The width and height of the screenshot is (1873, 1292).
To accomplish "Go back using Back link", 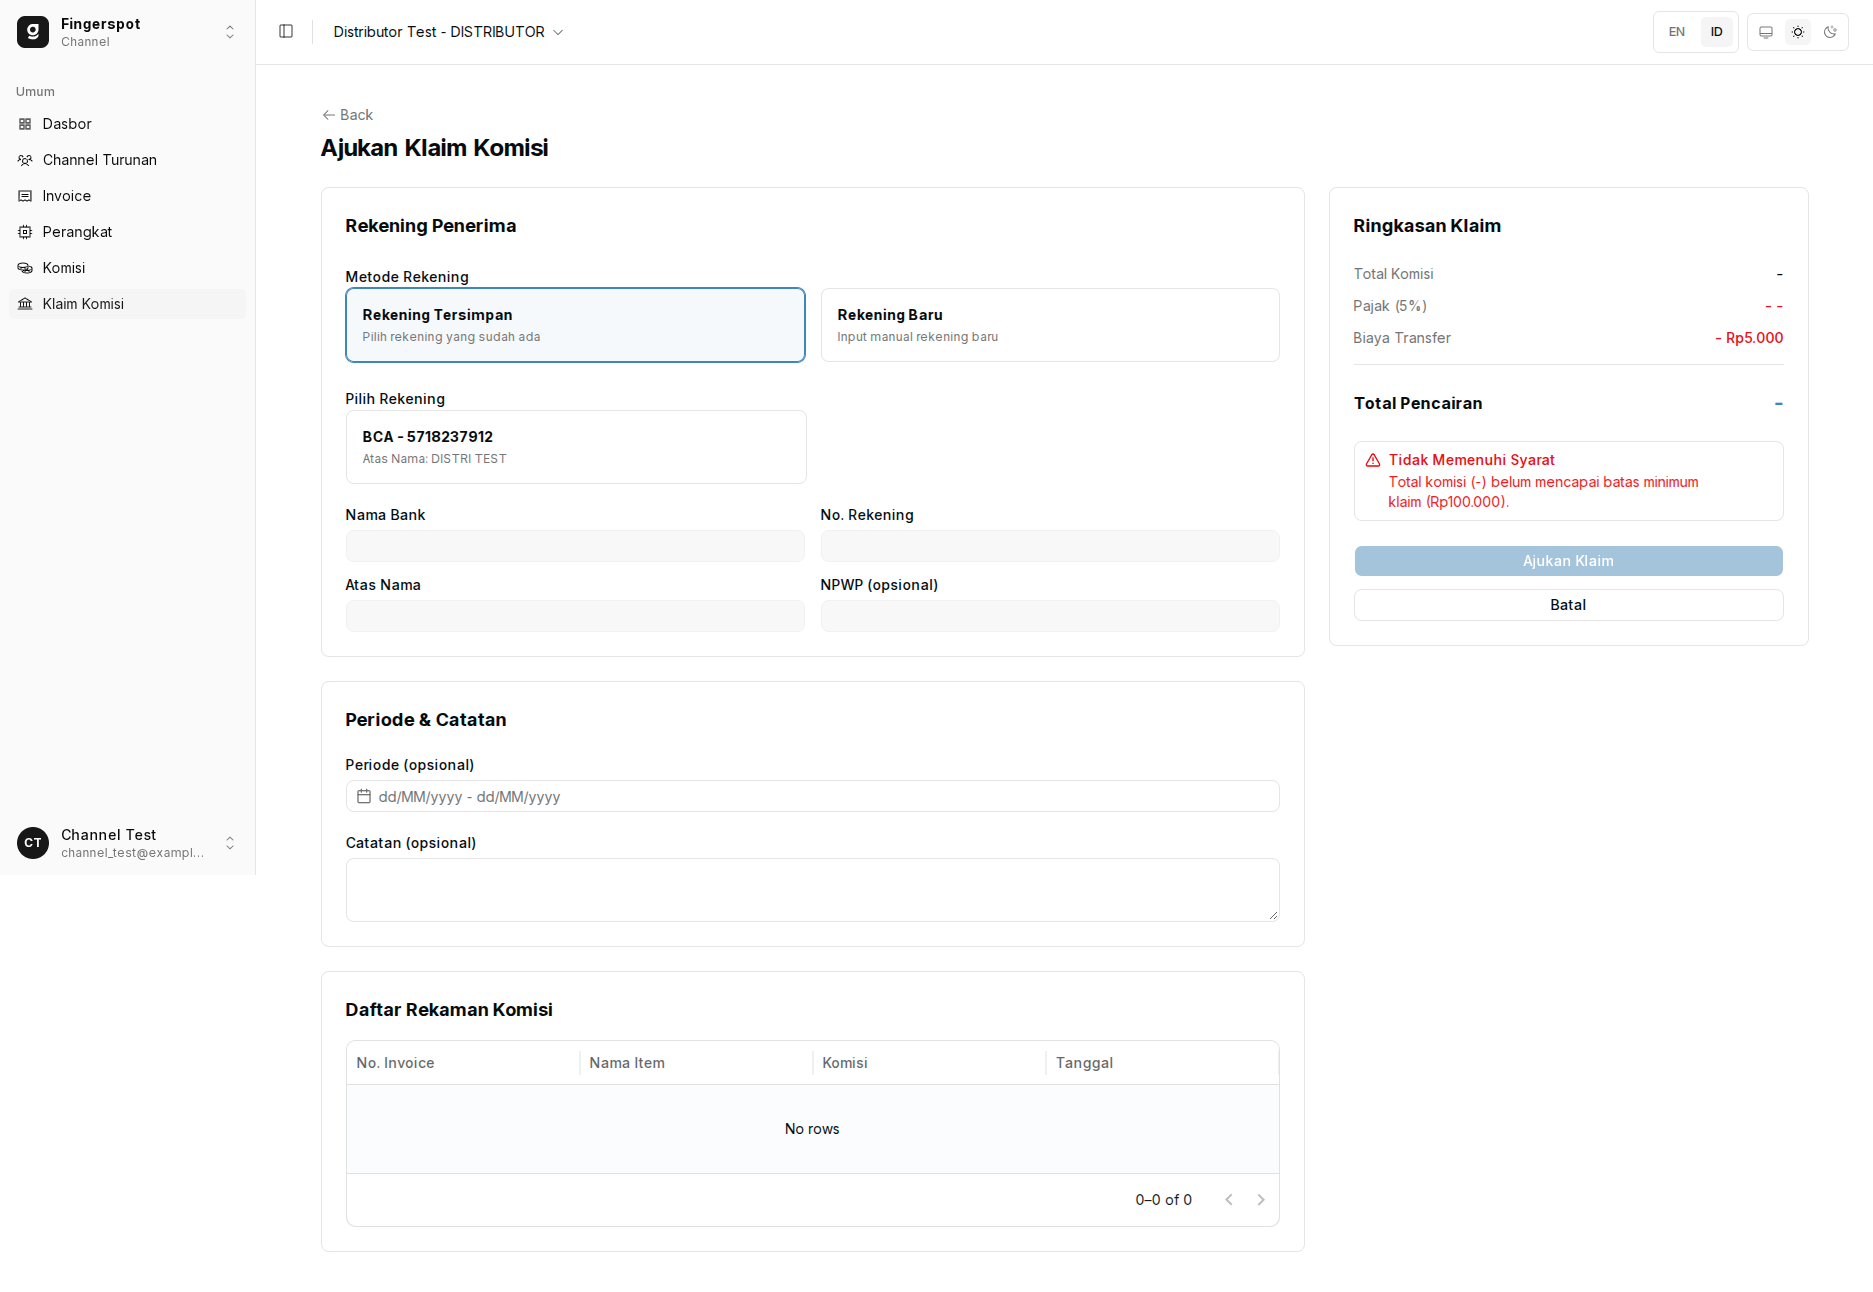I will [347, 115].
